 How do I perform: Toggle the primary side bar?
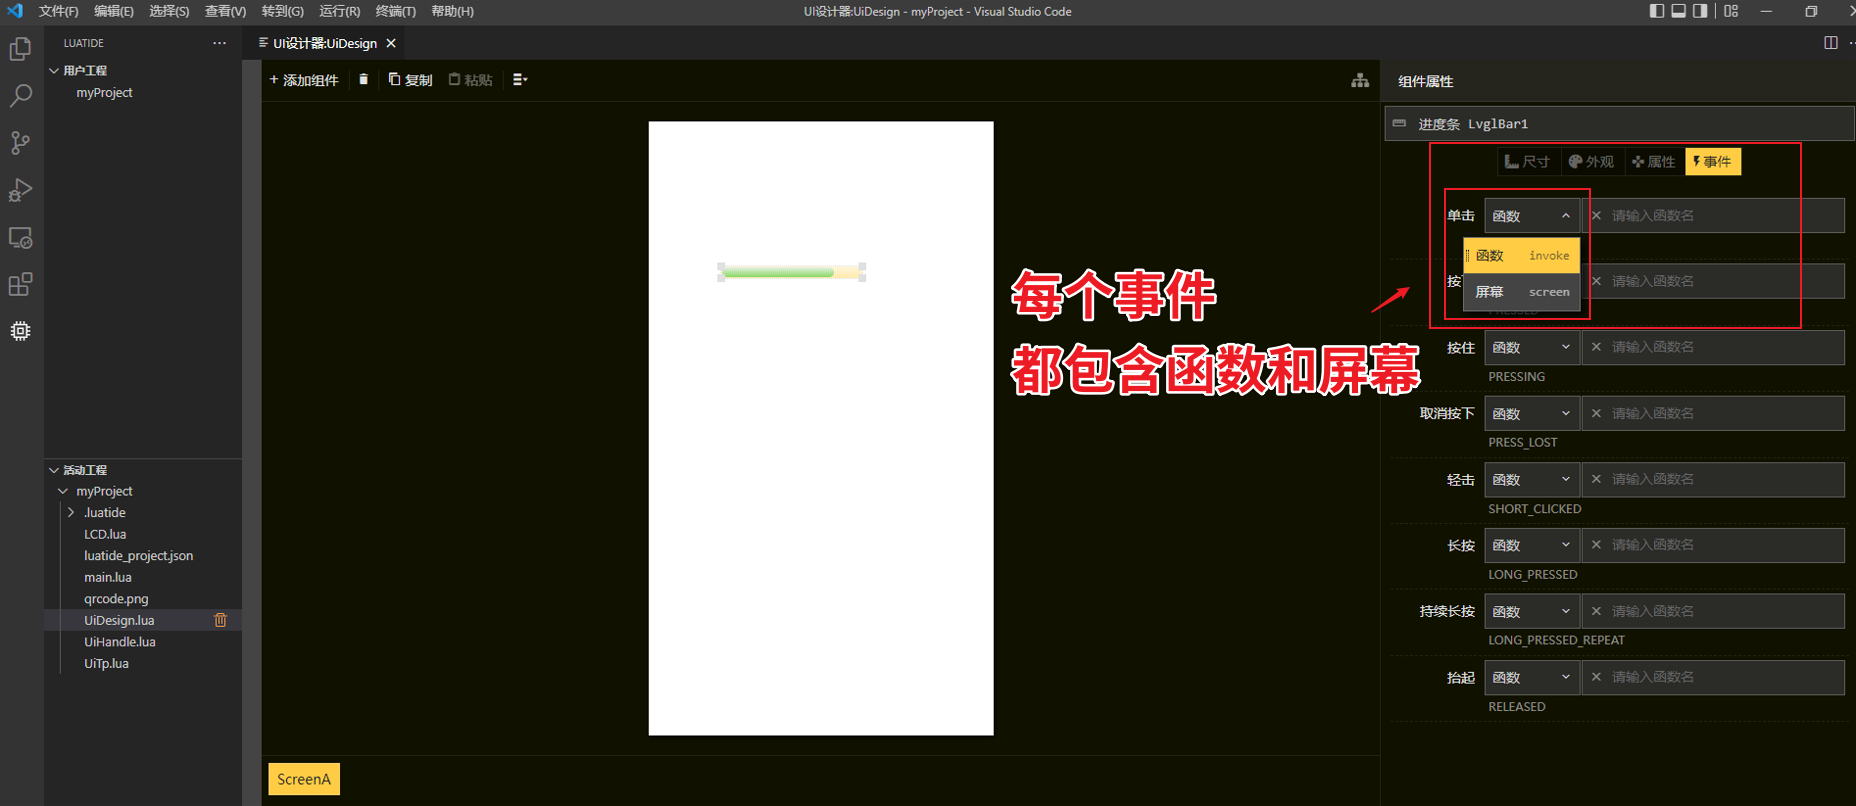1657,11
